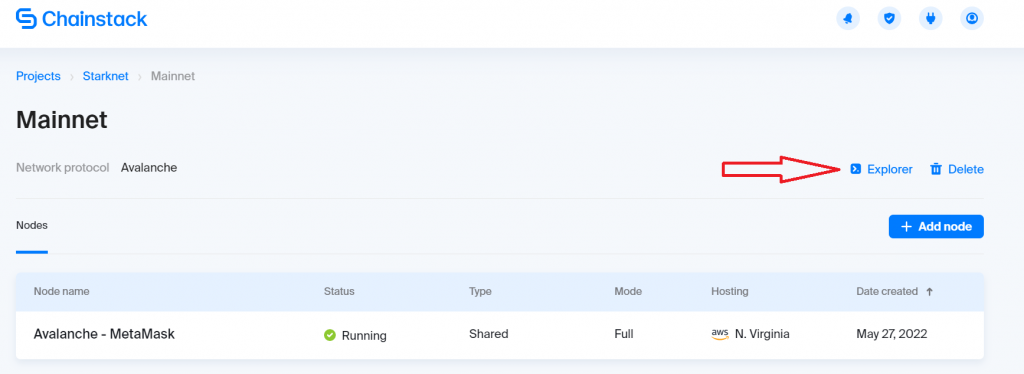Open the Avalanche - MetaMask node
This screenshot has width=1024, height=374.
tap(104, 334)
